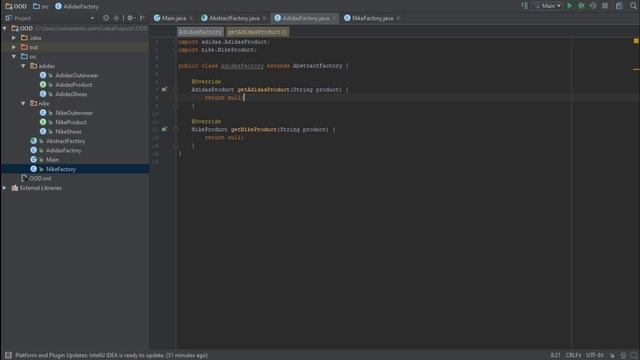Fold the getAdidasProduct method in gutter

tap(176, 89)
